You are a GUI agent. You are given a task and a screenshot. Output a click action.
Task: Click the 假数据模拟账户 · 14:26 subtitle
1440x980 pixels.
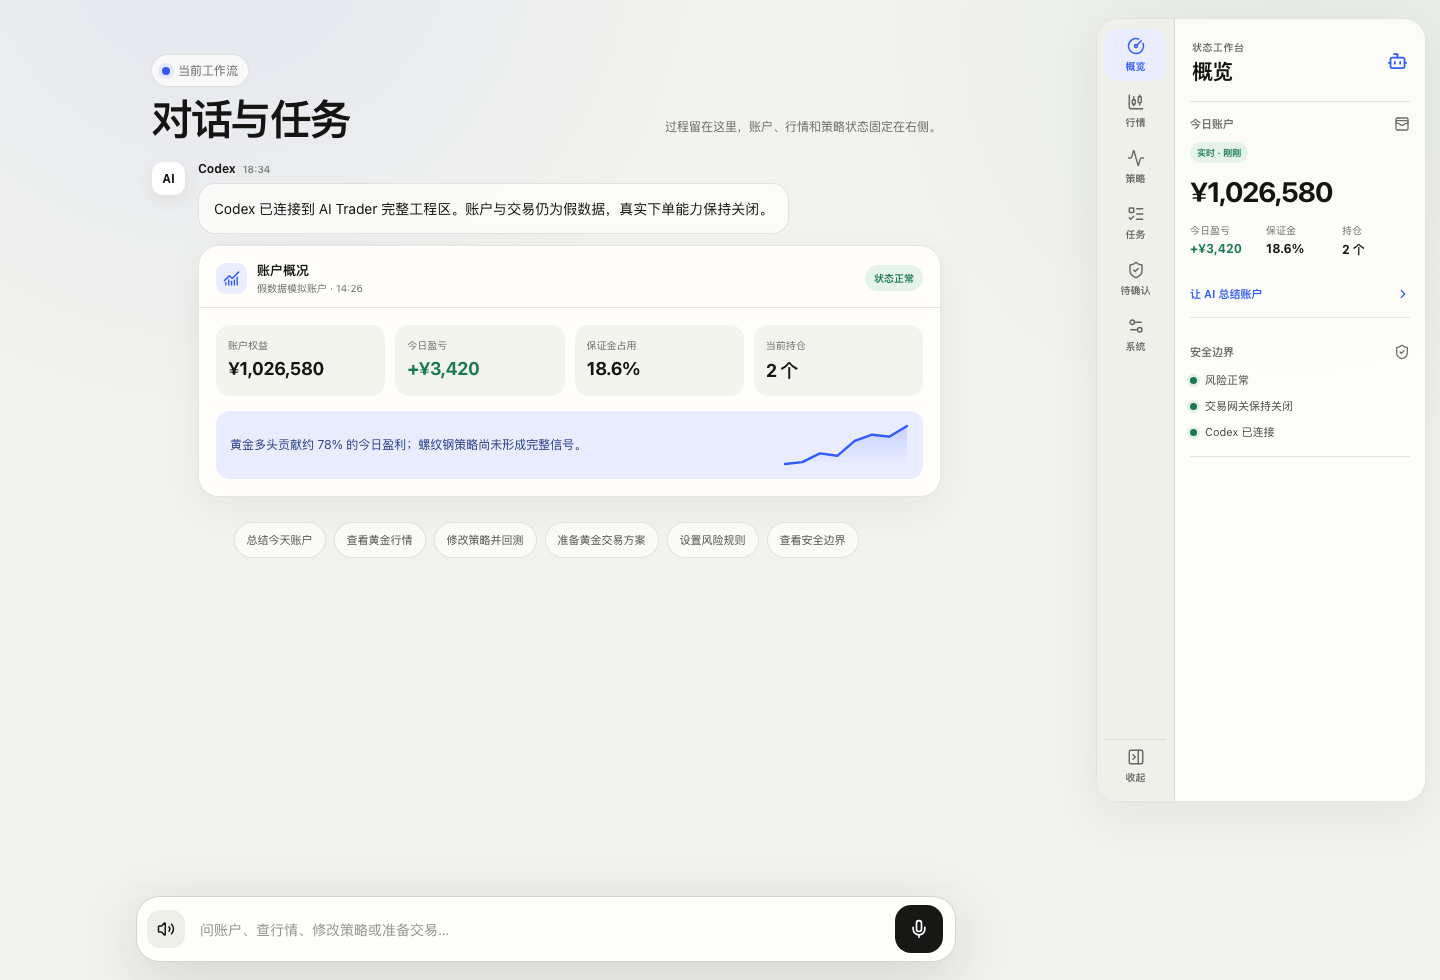coord(310,288)
